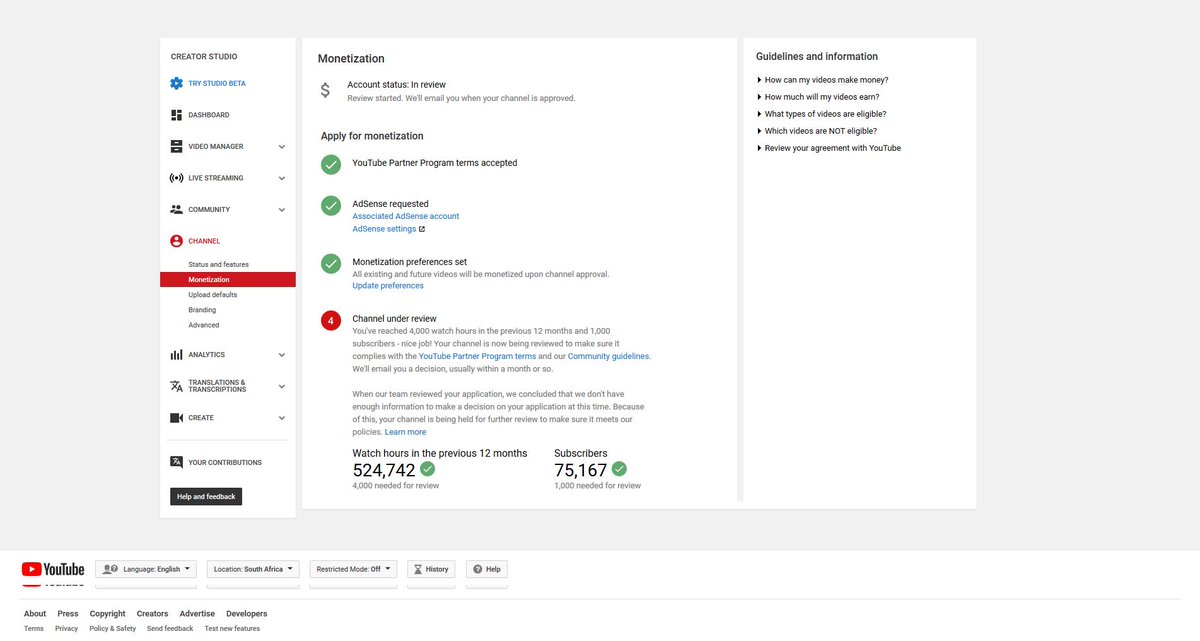The width and height of the screenshot is (1200, 641).
Task: Click the Translations & Transcriptions icon
Action: click(176, 386)
